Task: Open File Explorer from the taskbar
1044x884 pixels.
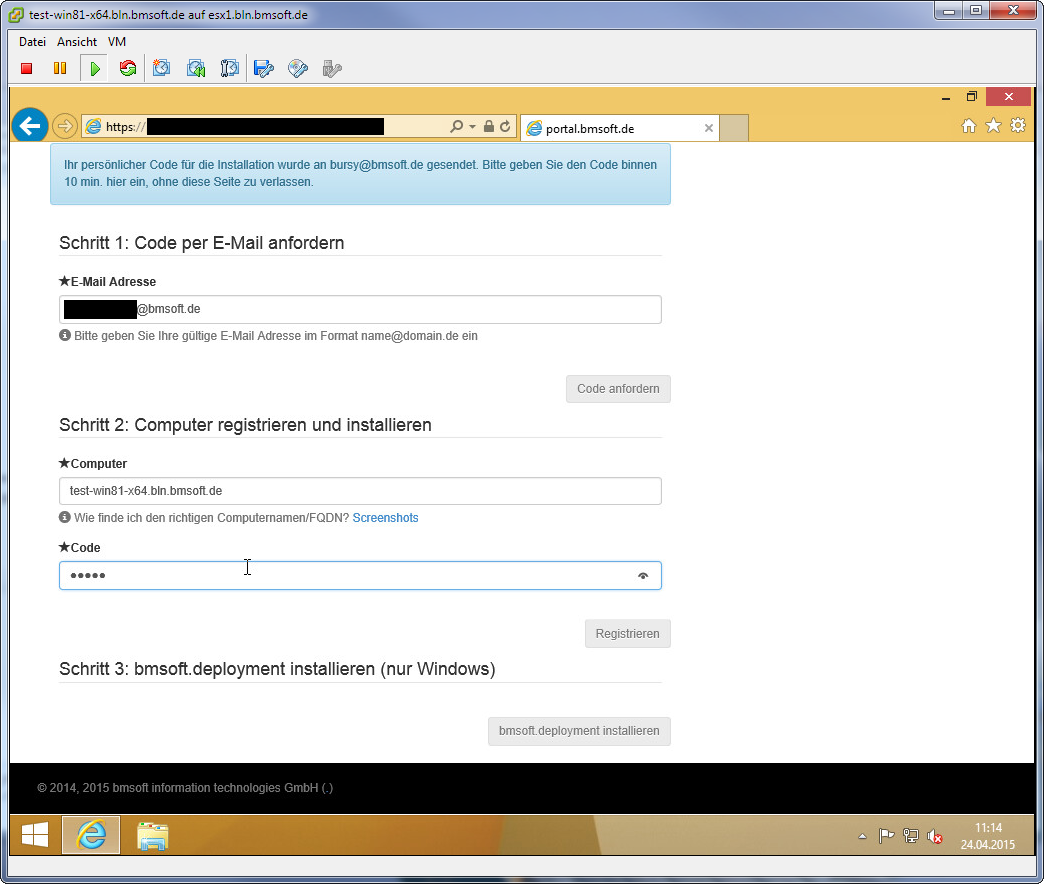Action: [152, 835]
